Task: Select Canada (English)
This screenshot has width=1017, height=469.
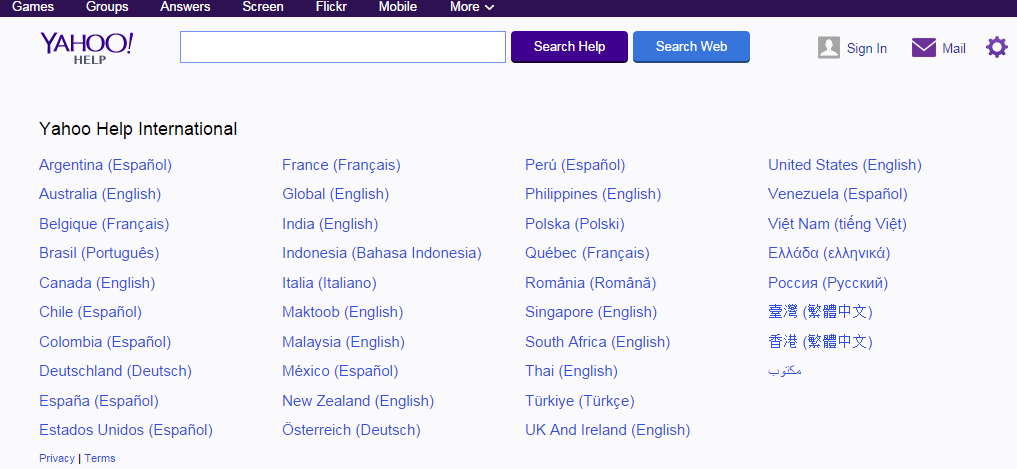Action: tap(97, 283)
